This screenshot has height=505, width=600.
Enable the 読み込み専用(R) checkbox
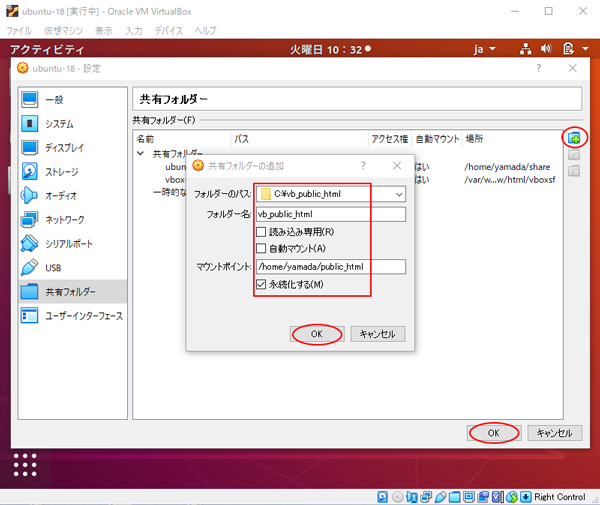[x=261, y=232]
